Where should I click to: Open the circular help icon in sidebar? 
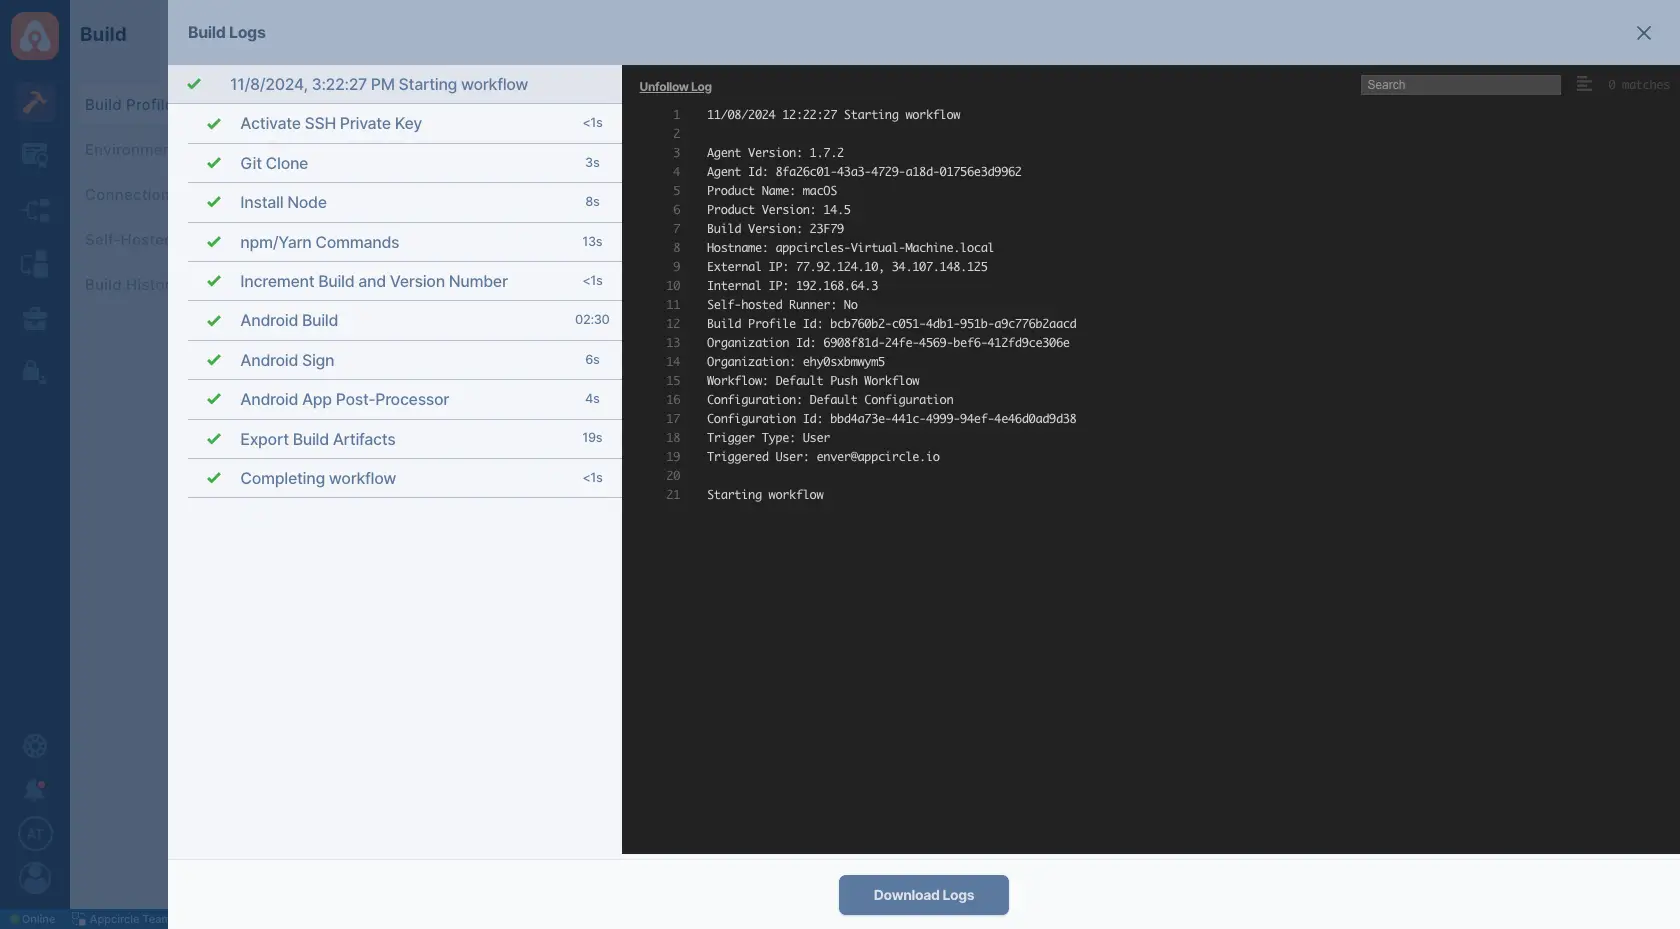pyautogui.click(x=35, y=746)
